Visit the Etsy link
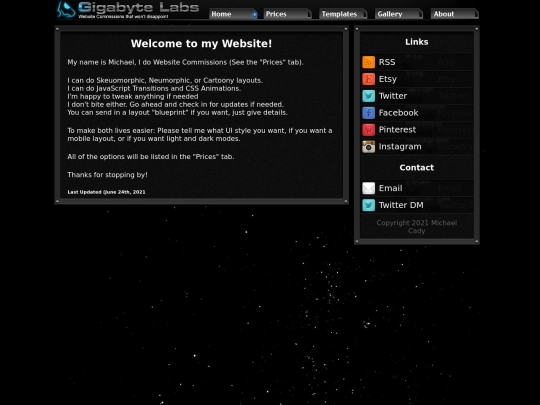 pyautogui.click(x=388, y=79)
